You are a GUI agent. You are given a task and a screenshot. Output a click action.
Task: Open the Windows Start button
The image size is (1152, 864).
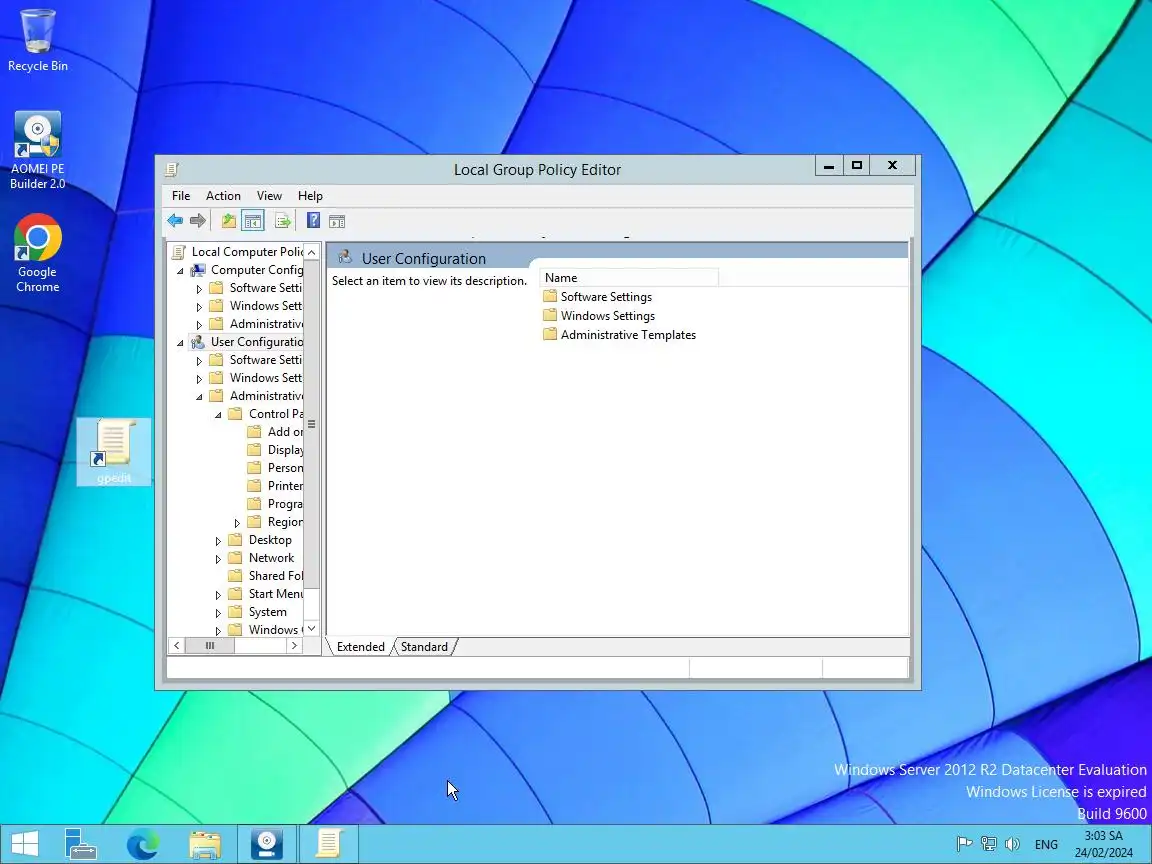point(25,843)
